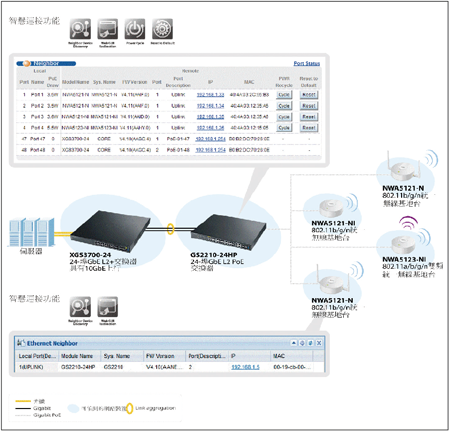Open 192.168.1.5 link in Ethernet Neighbor

click(x=245, y=367)
